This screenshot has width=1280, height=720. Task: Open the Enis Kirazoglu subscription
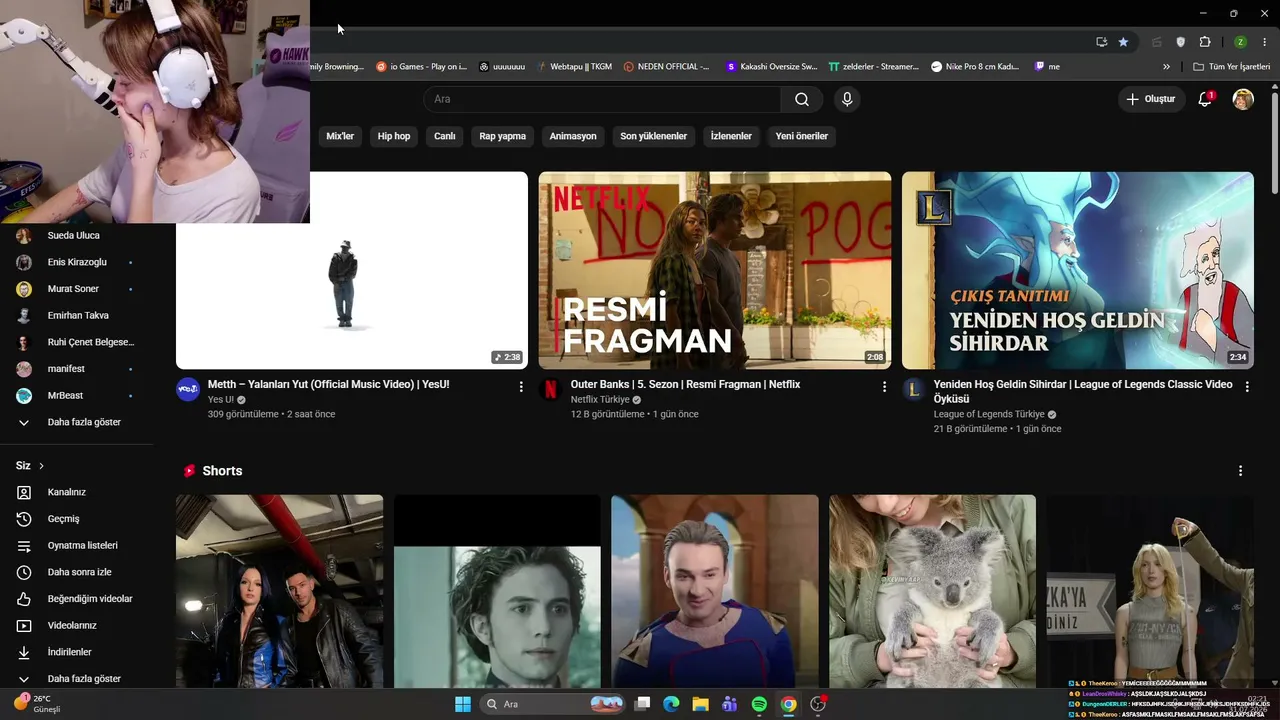coord(76,262)
